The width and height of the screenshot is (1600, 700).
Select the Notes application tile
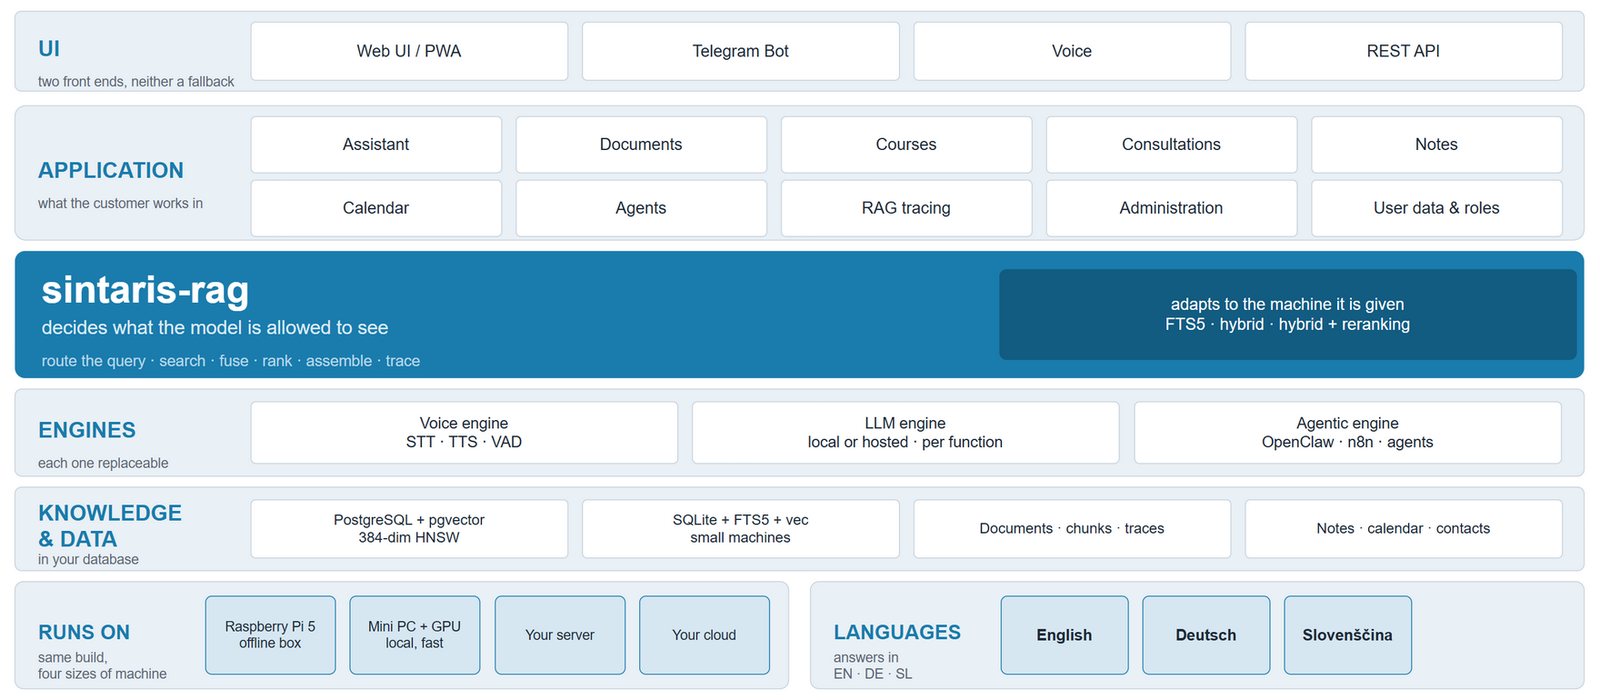1437,144
